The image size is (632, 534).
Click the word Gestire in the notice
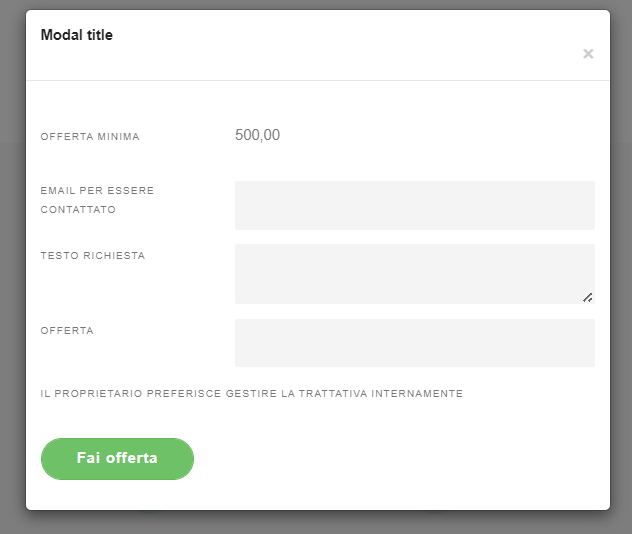point(251,393)
